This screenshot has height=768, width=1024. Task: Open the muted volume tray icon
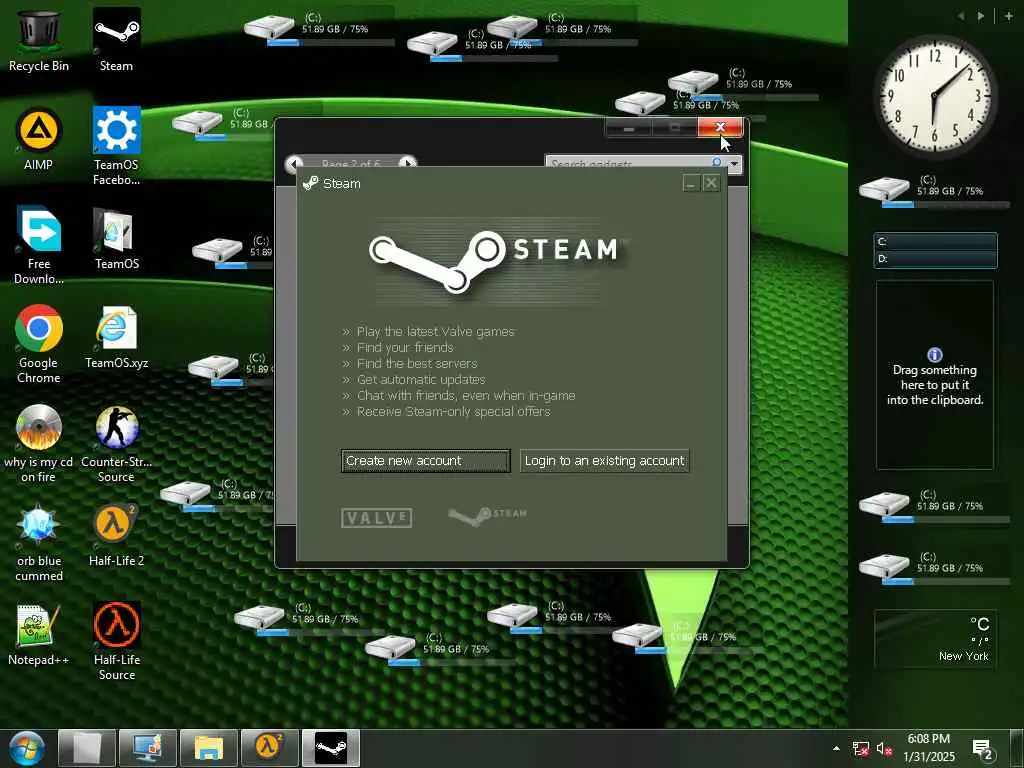(x=884, y=748)
